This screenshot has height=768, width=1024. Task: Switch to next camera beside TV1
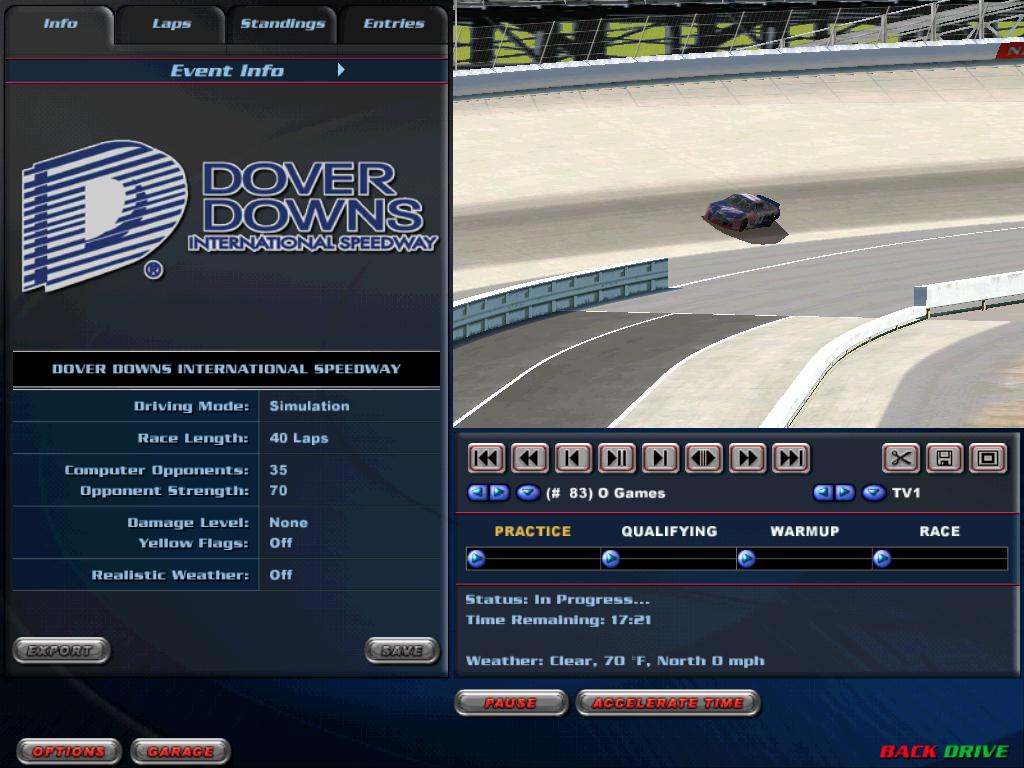(x=844, y=492)
